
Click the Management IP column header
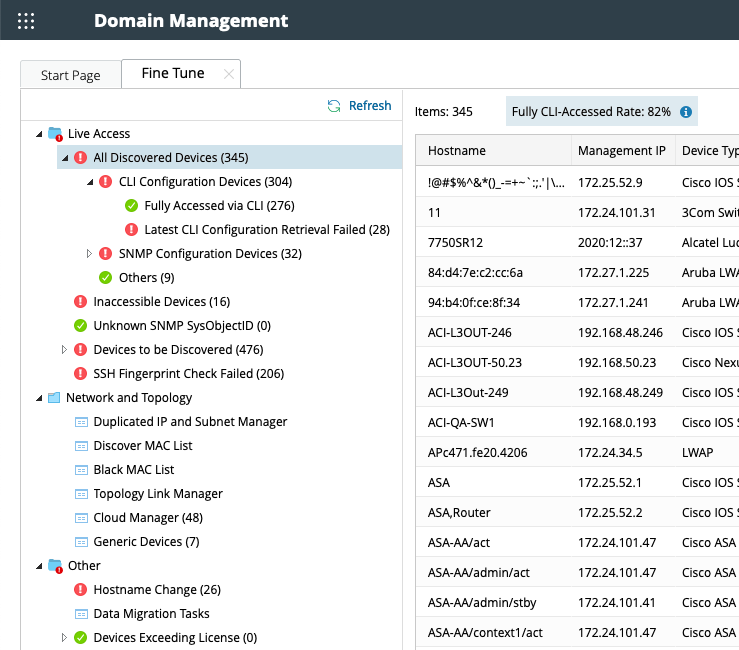[621, 151]
